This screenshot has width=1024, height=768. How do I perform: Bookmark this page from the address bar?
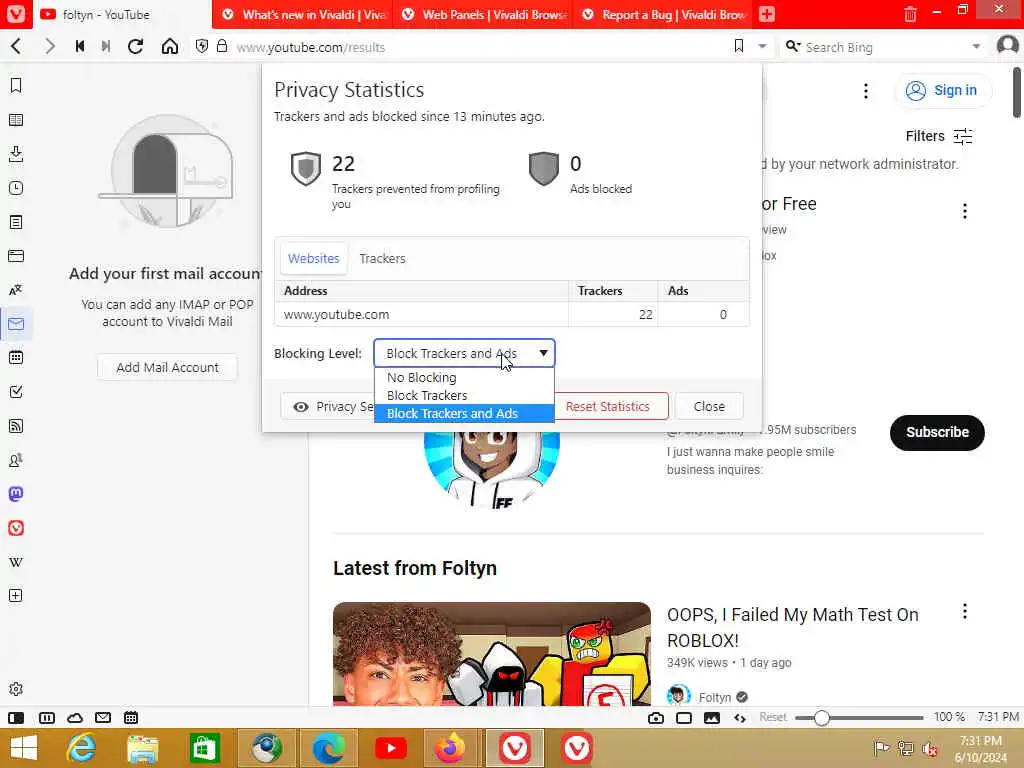tap(739, 46)
